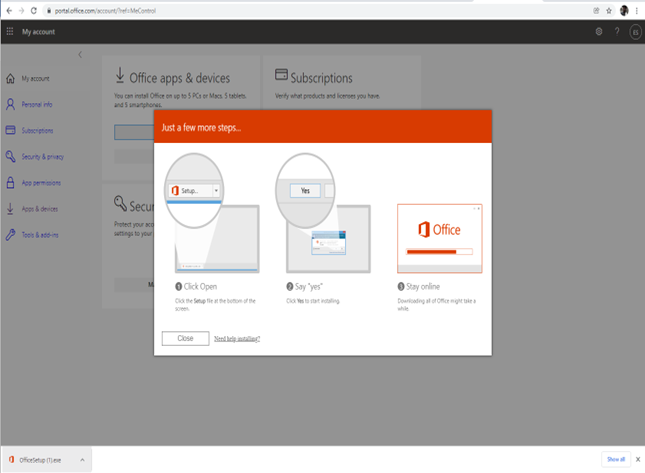Click the Subscriptions card heading
Screen dimensions: 645x473
tap(321, 78)
